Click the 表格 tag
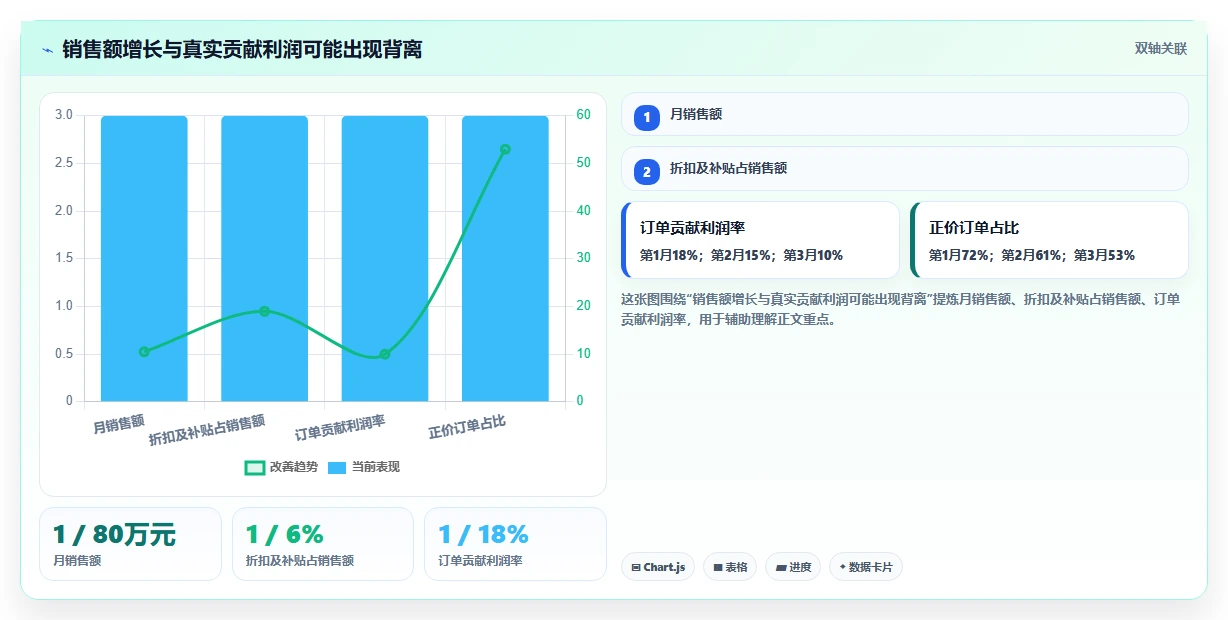 [730, 567]
